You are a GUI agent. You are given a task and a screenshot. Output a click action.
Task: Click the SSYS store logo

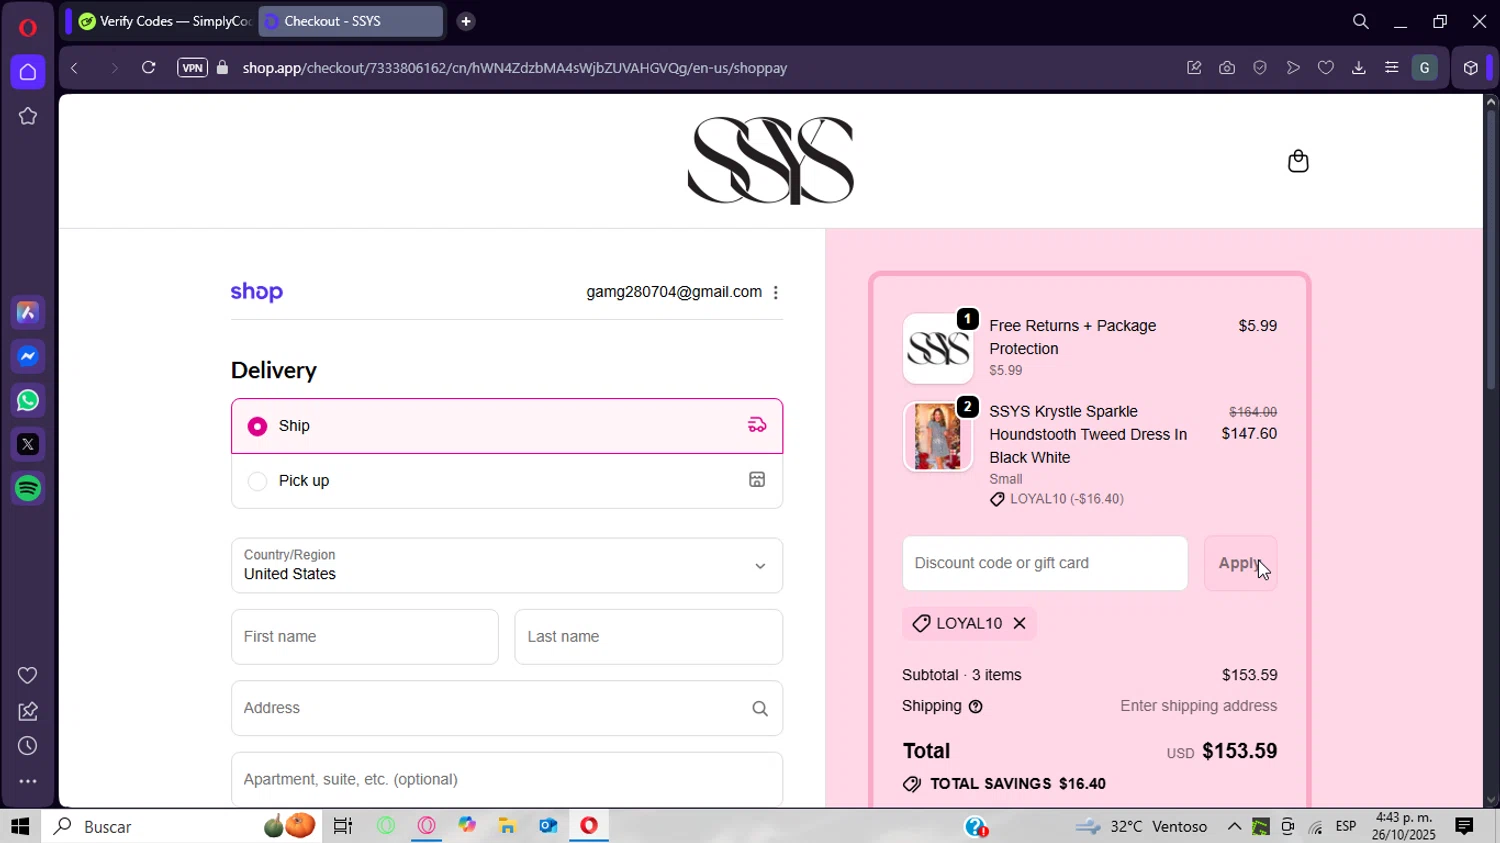point(771,160)
